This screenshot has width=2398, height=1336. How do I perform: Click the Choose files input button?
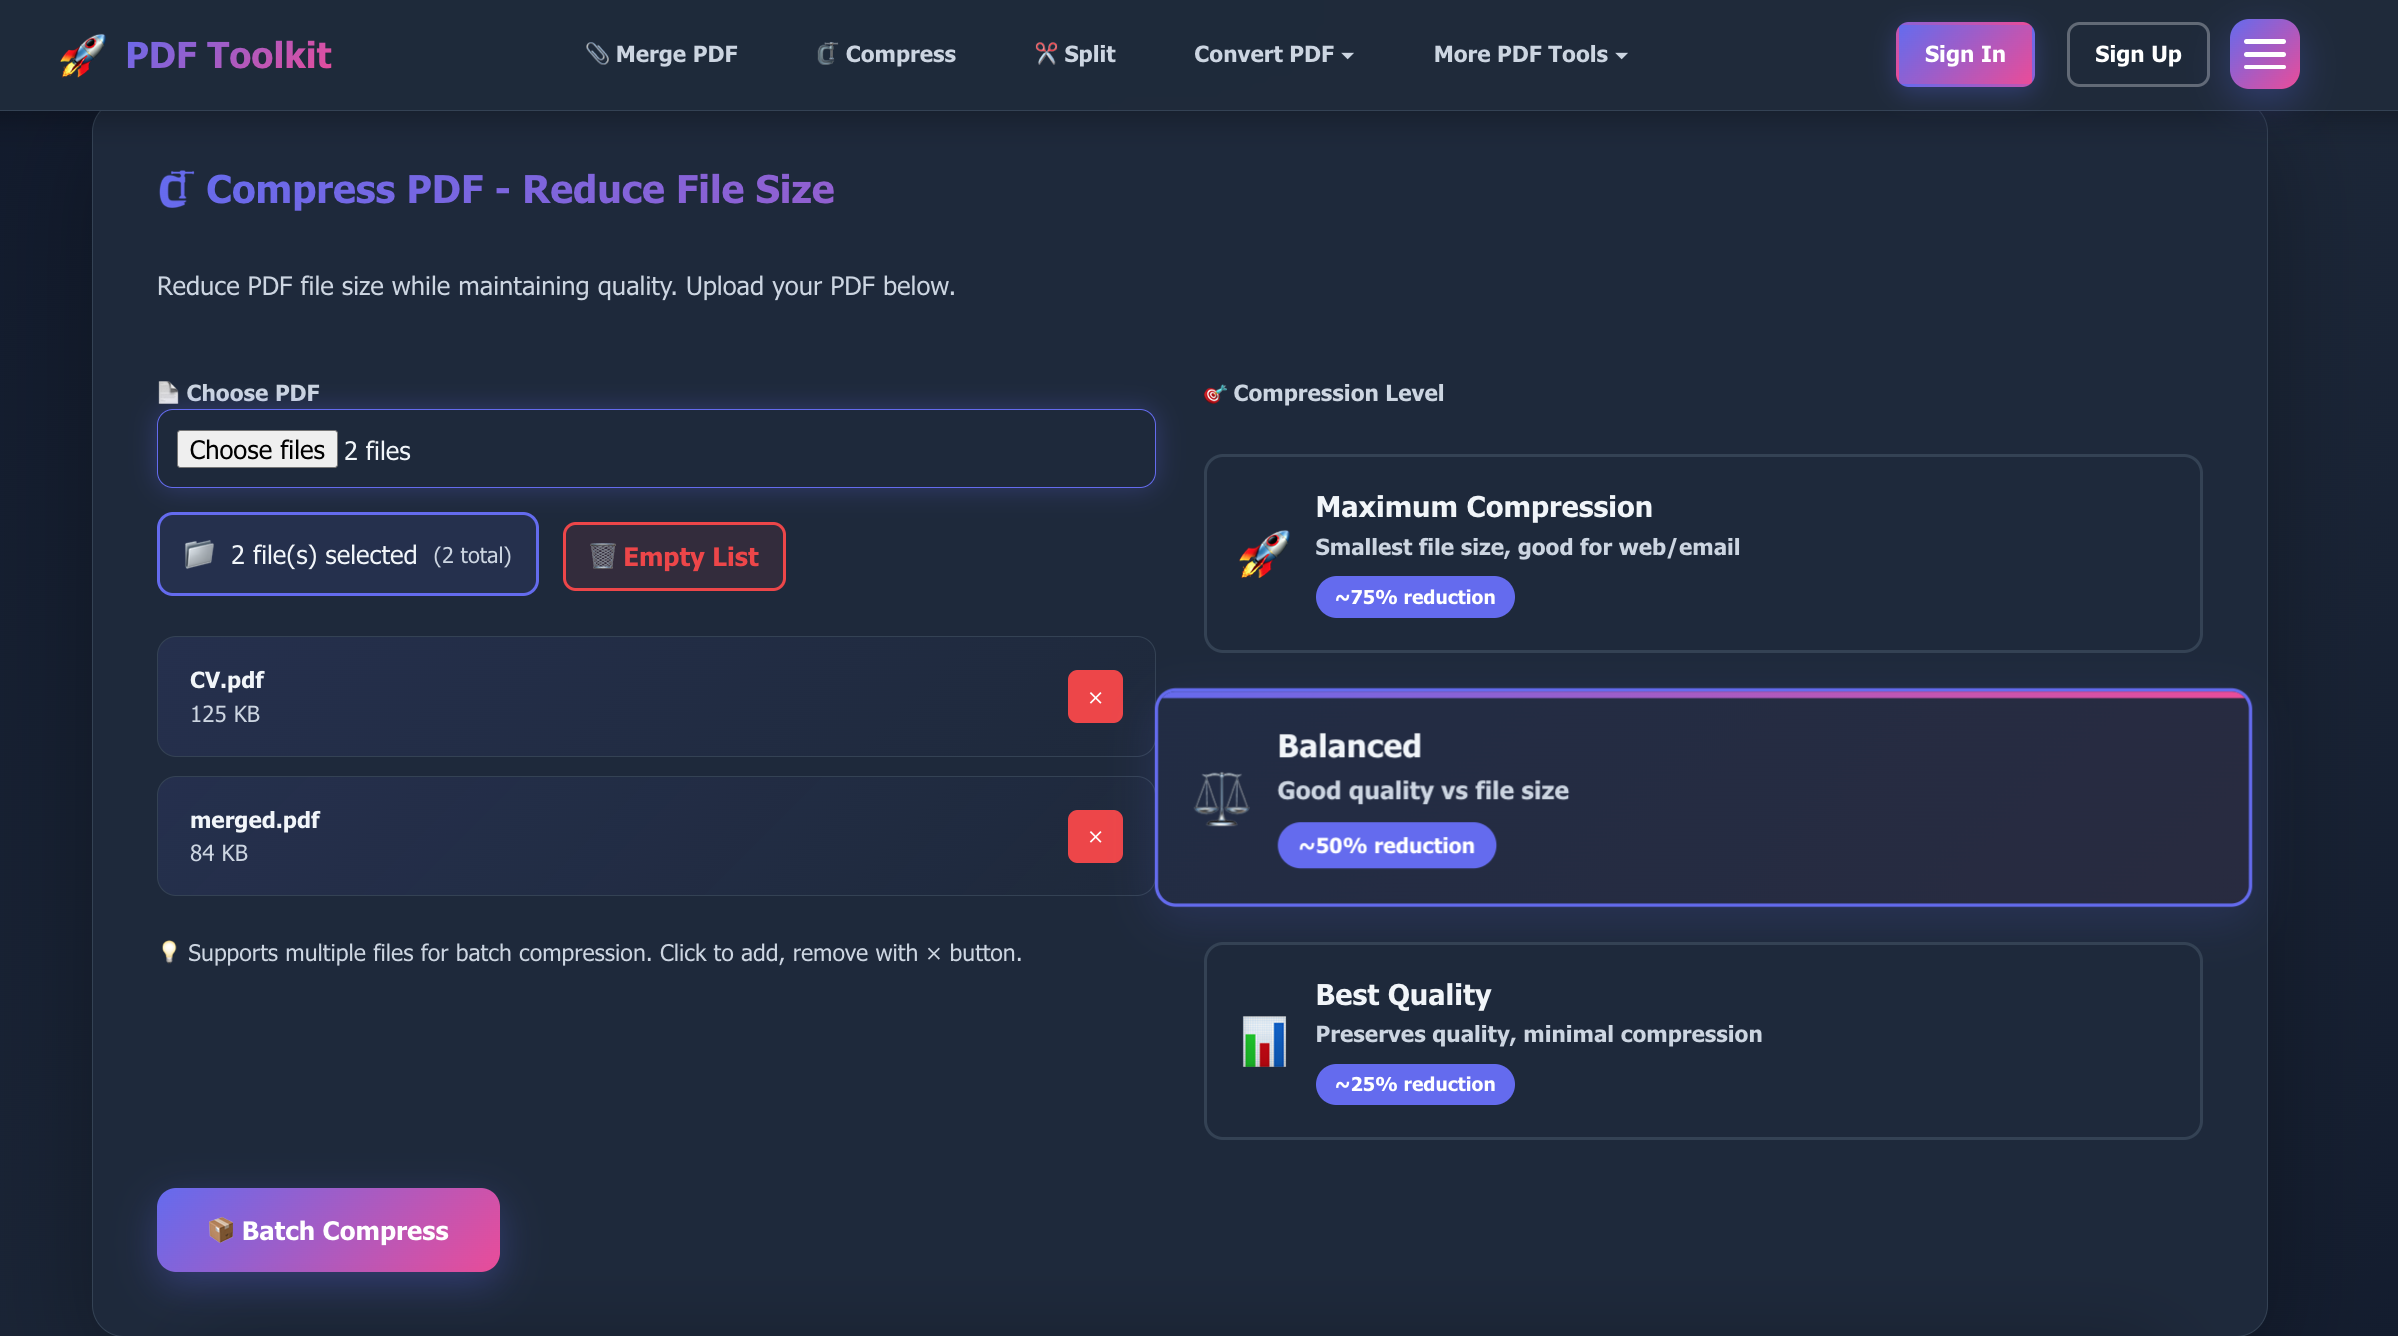tap(257, 450)
